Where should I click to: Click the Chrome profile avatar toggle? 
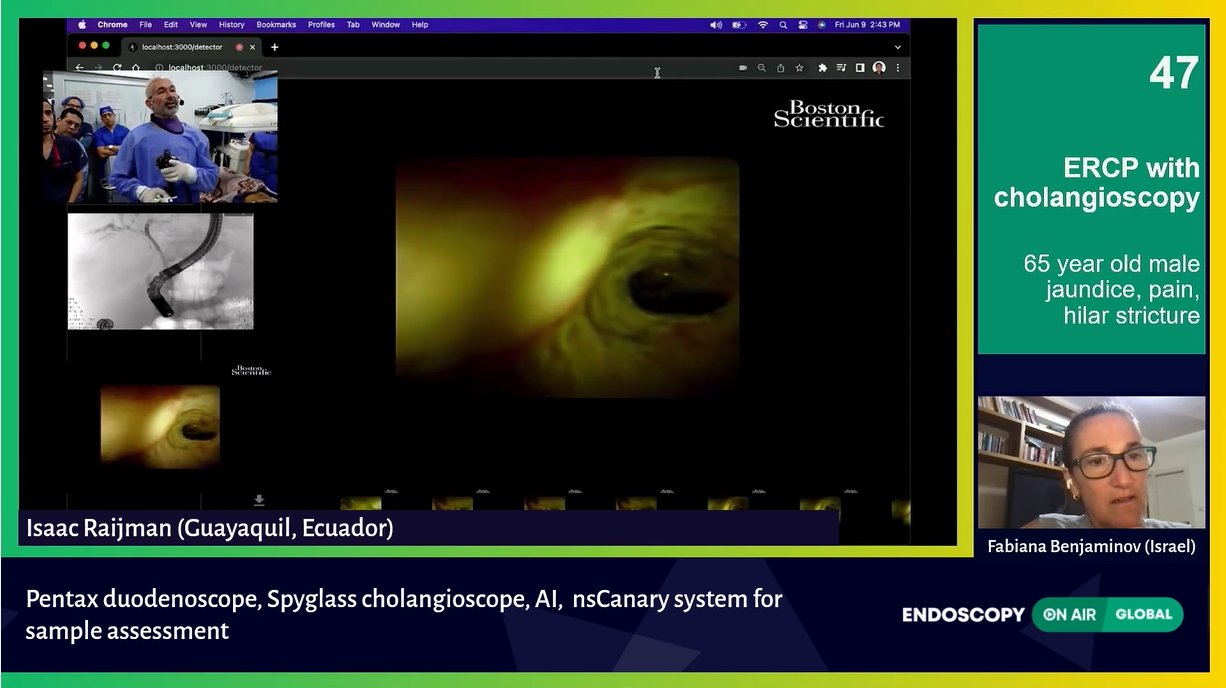click(x=879, y=68)
